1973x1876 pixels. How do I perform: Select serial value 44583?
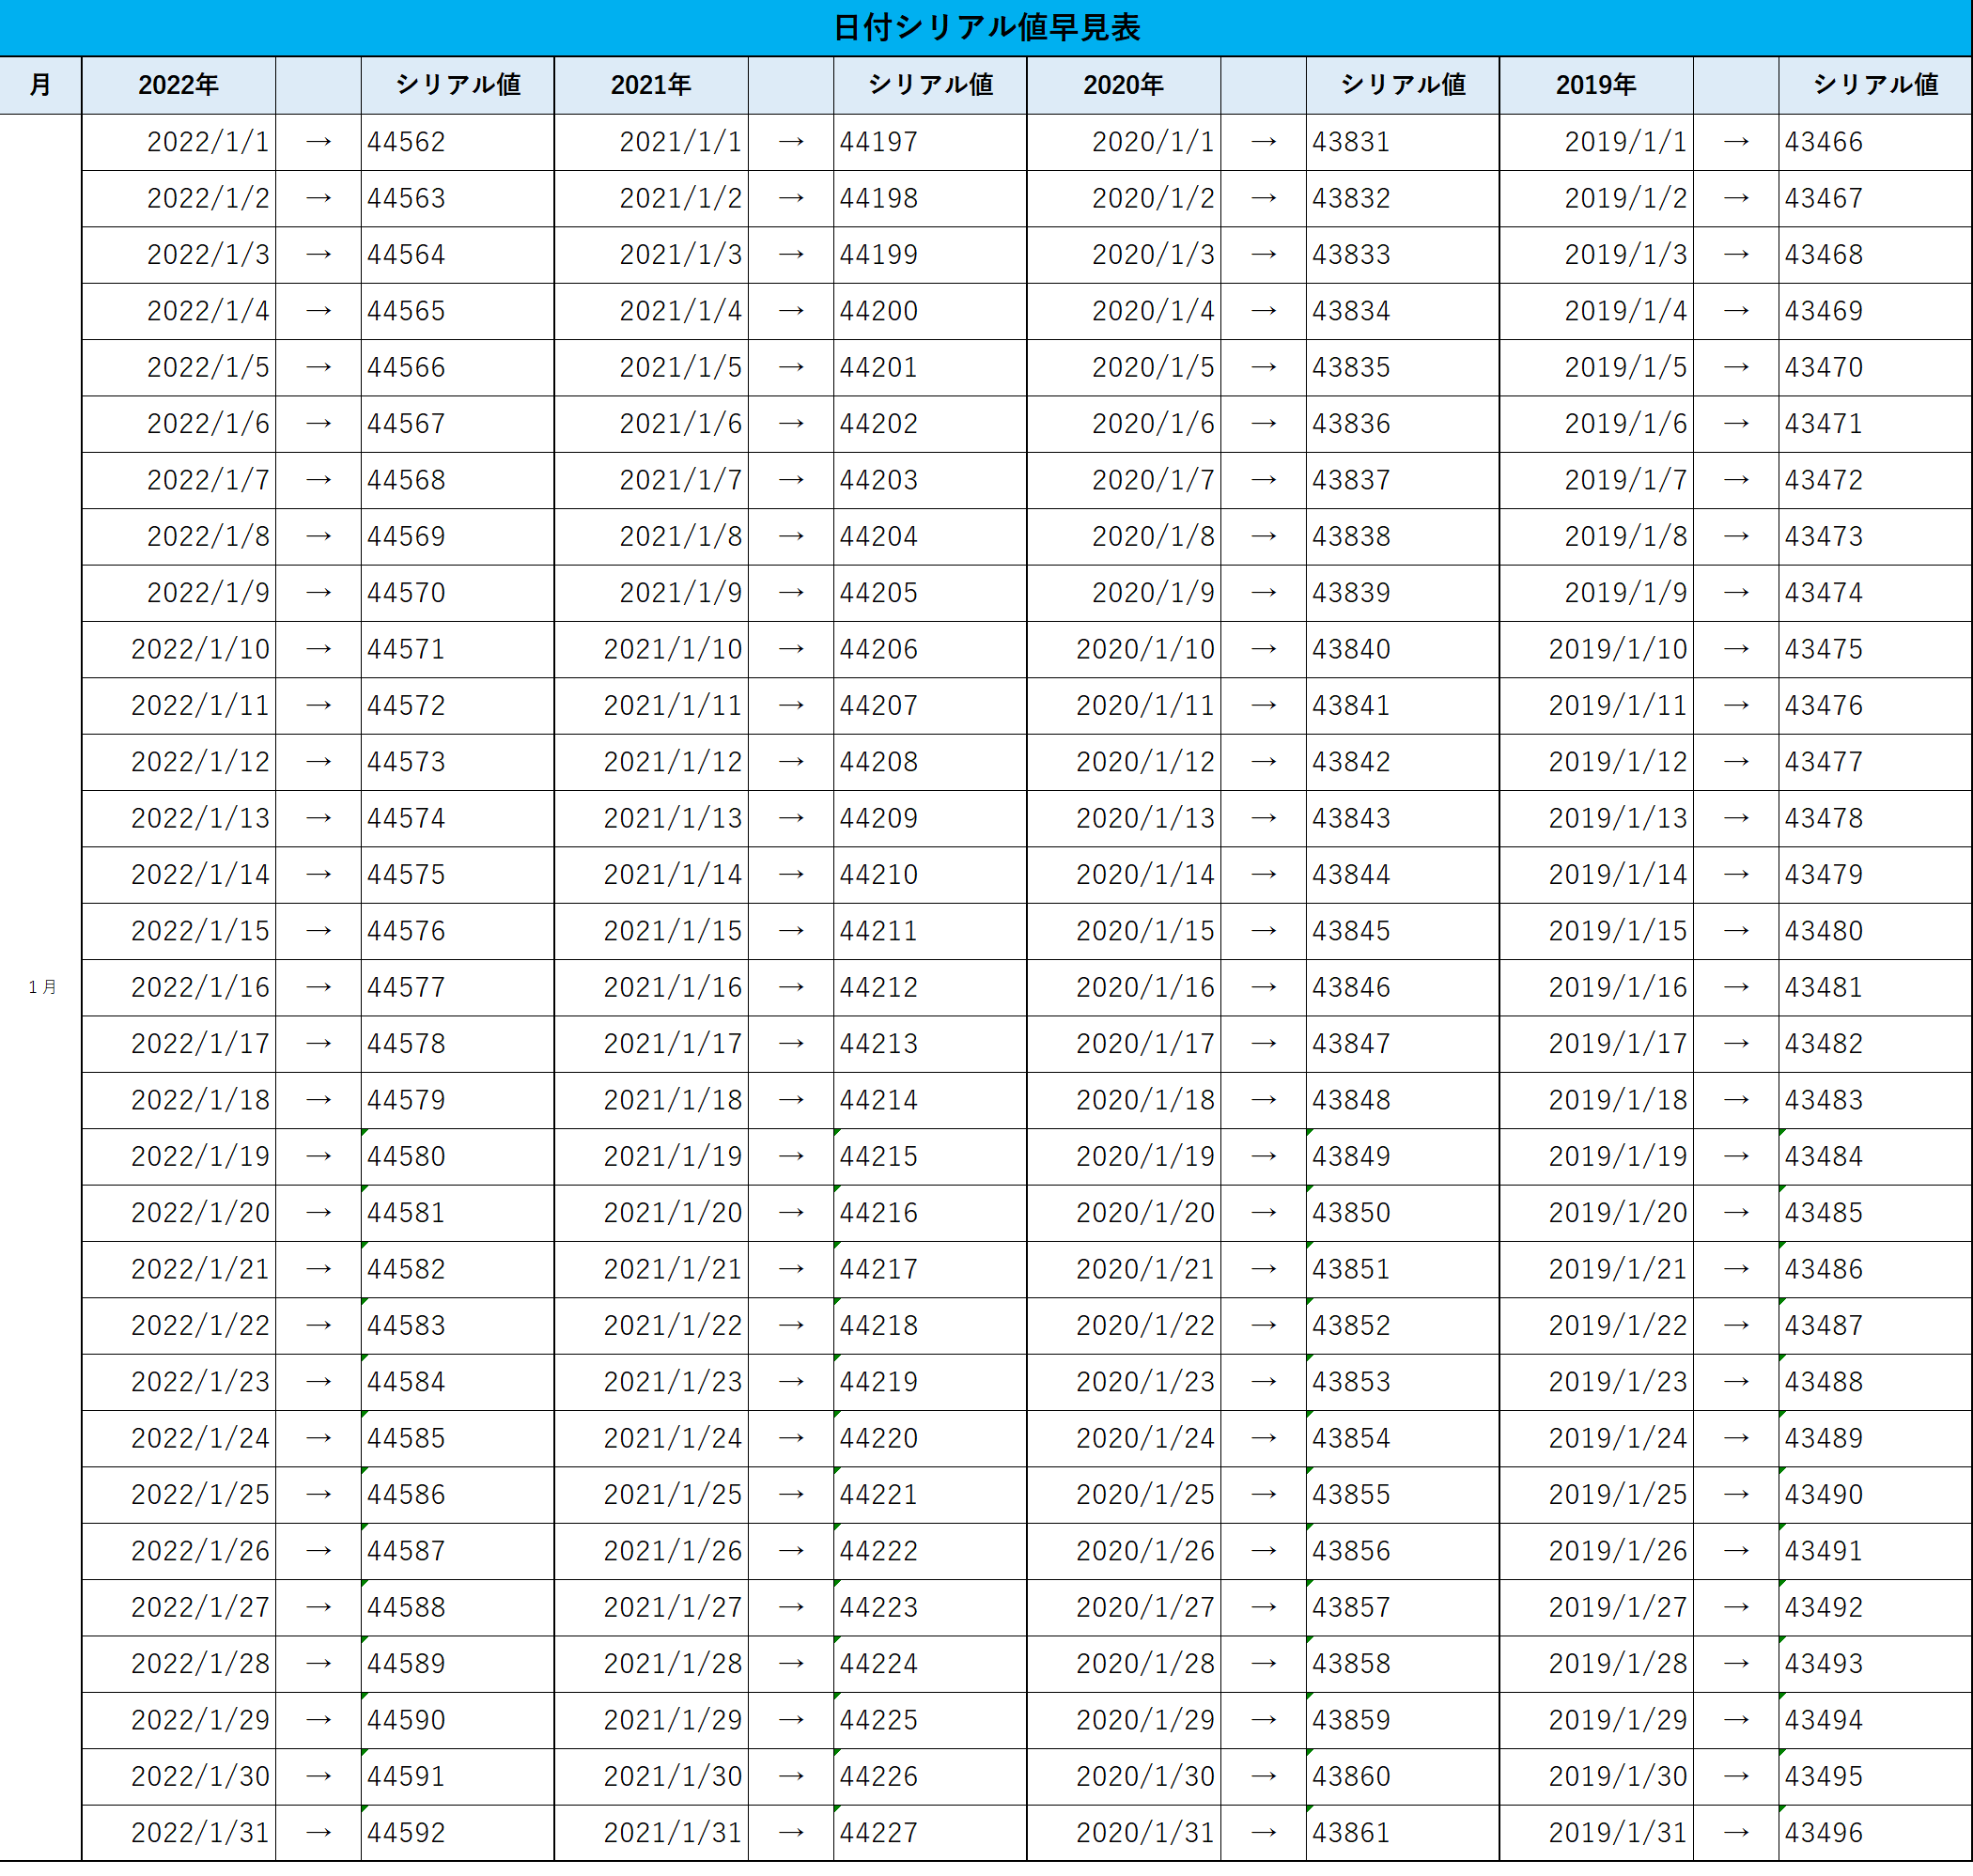tap(458, 1325)
